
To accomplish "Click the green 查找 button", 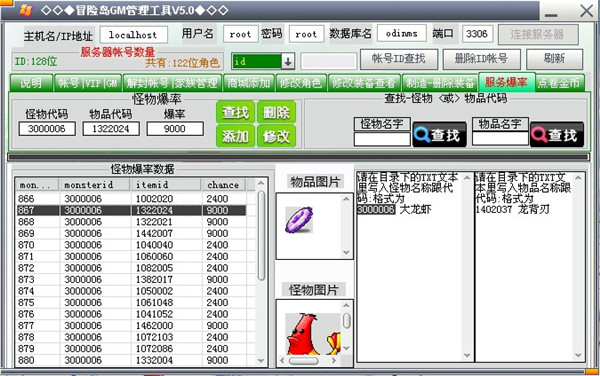I will click(235, 112).
